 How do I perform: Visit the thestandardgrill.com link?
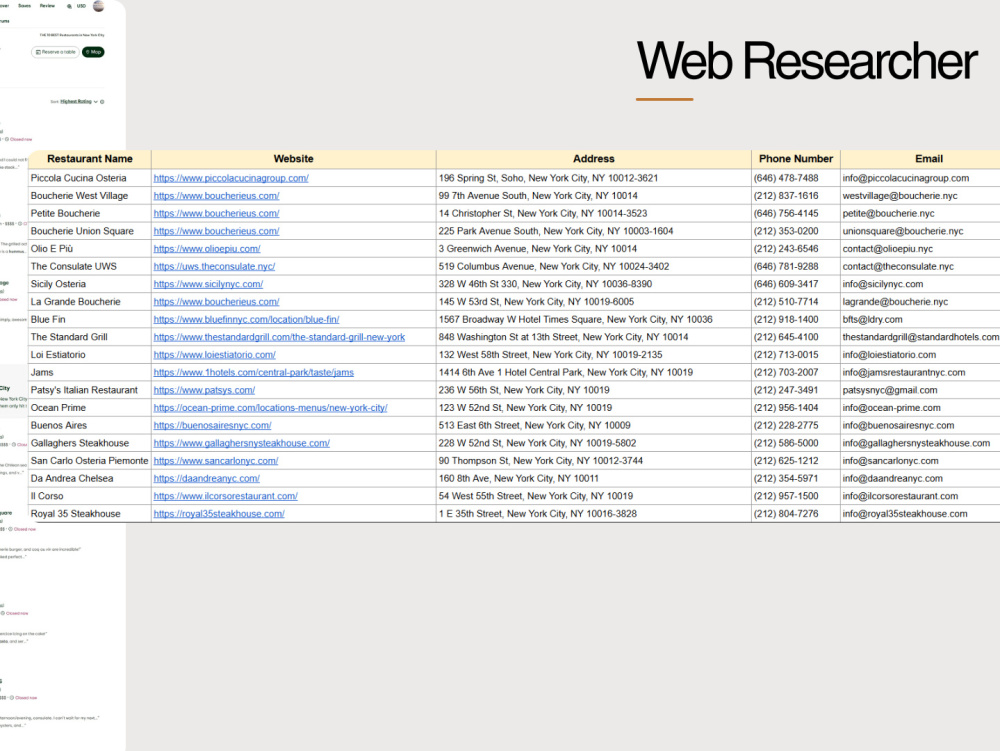(279, 337)
